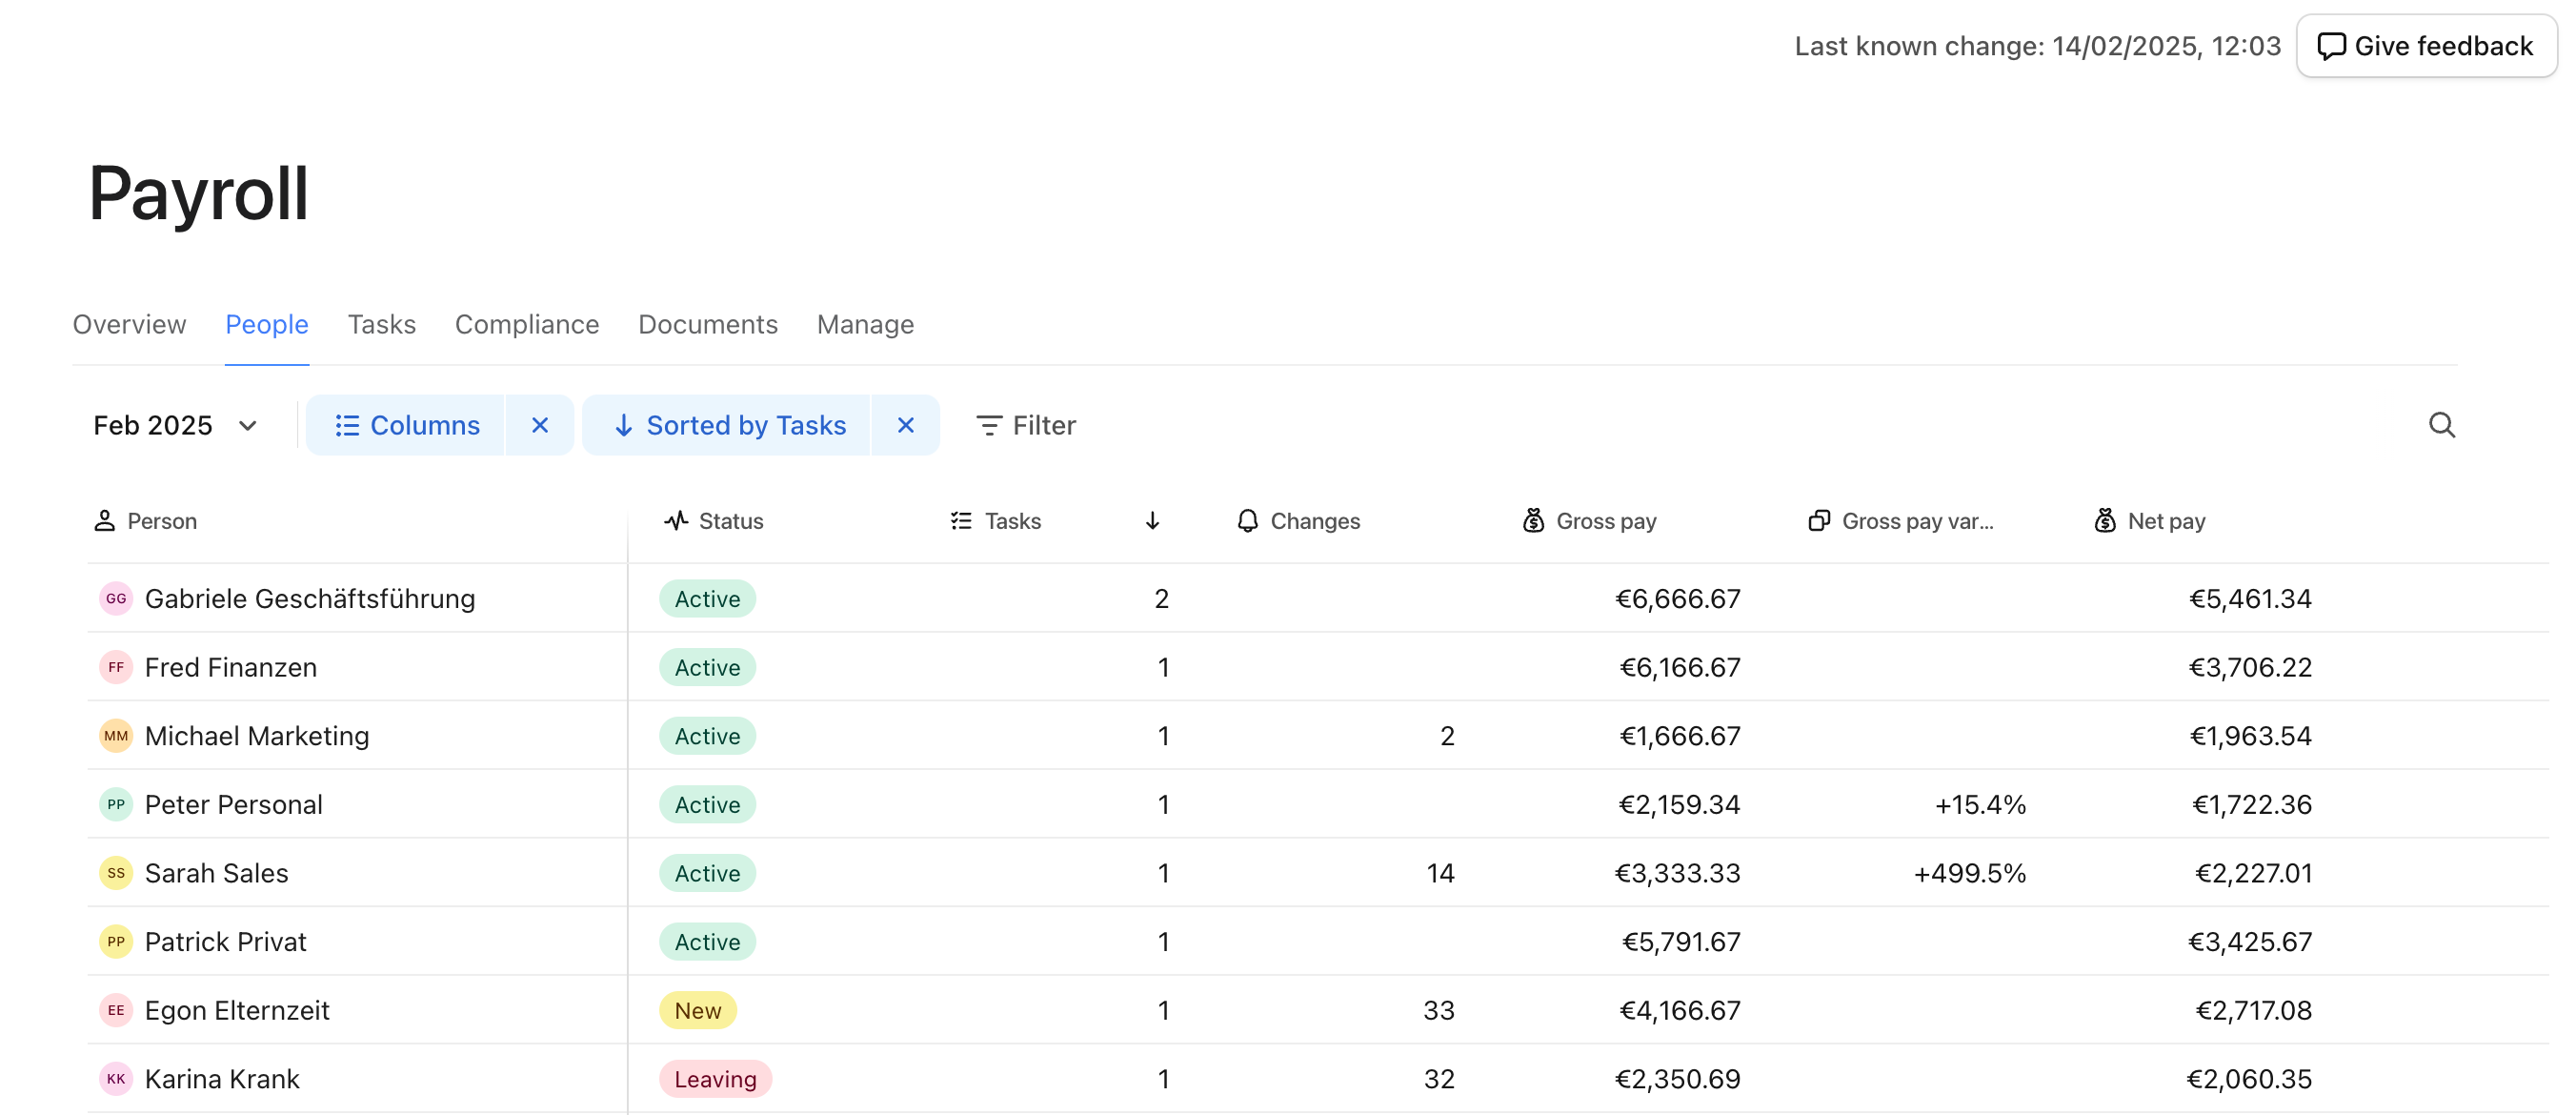Click the search magnifier icon
Viewport: 2576px width, 1115px height.
(2441, 425)
